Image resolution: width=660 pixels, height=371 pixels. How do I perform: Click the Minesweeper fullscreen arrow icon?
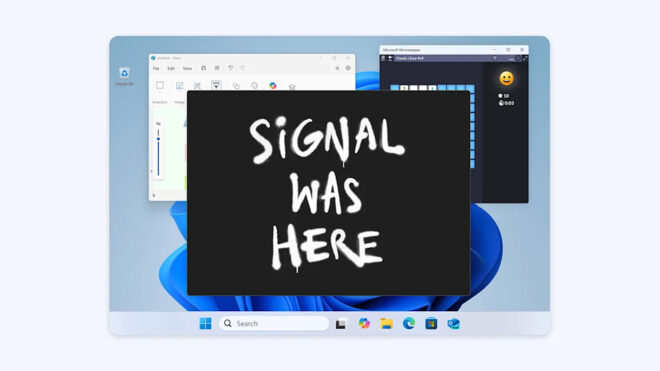[x=525, y=59]
